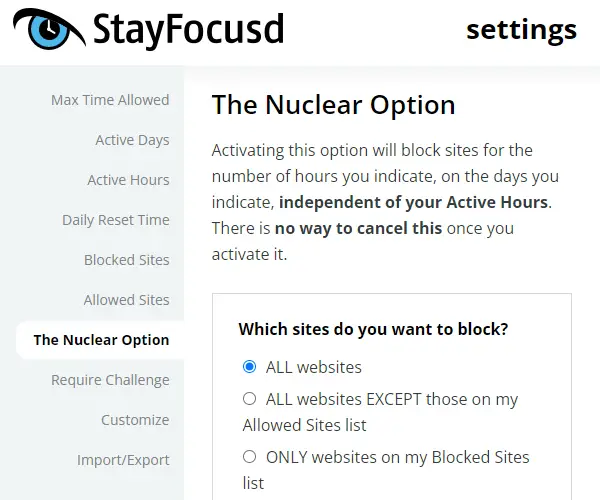The width and height of the screenshot is (600, 500).
Task: Click the ONLY websites on my Blocked Sites label
Action: click(x=386, y=470)
